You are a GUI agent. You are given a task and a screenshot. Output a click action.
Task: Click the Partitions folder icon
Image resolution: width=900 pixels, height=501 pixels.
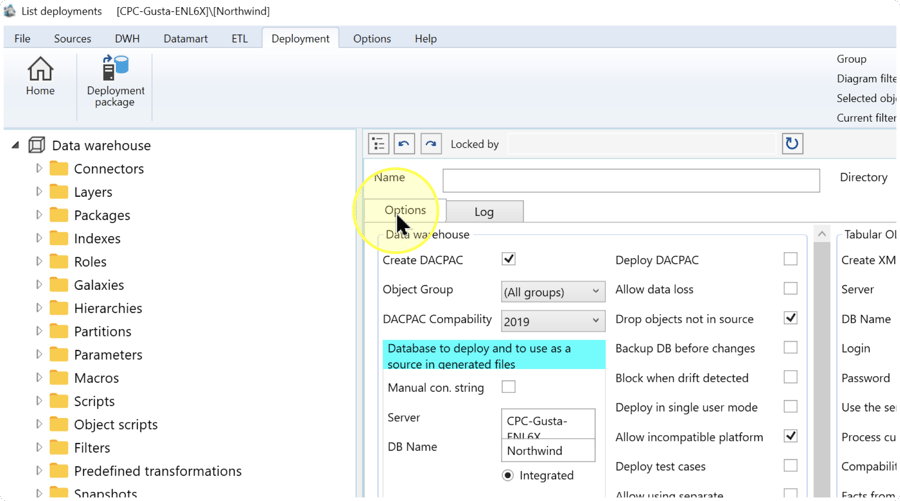(59, 331)
